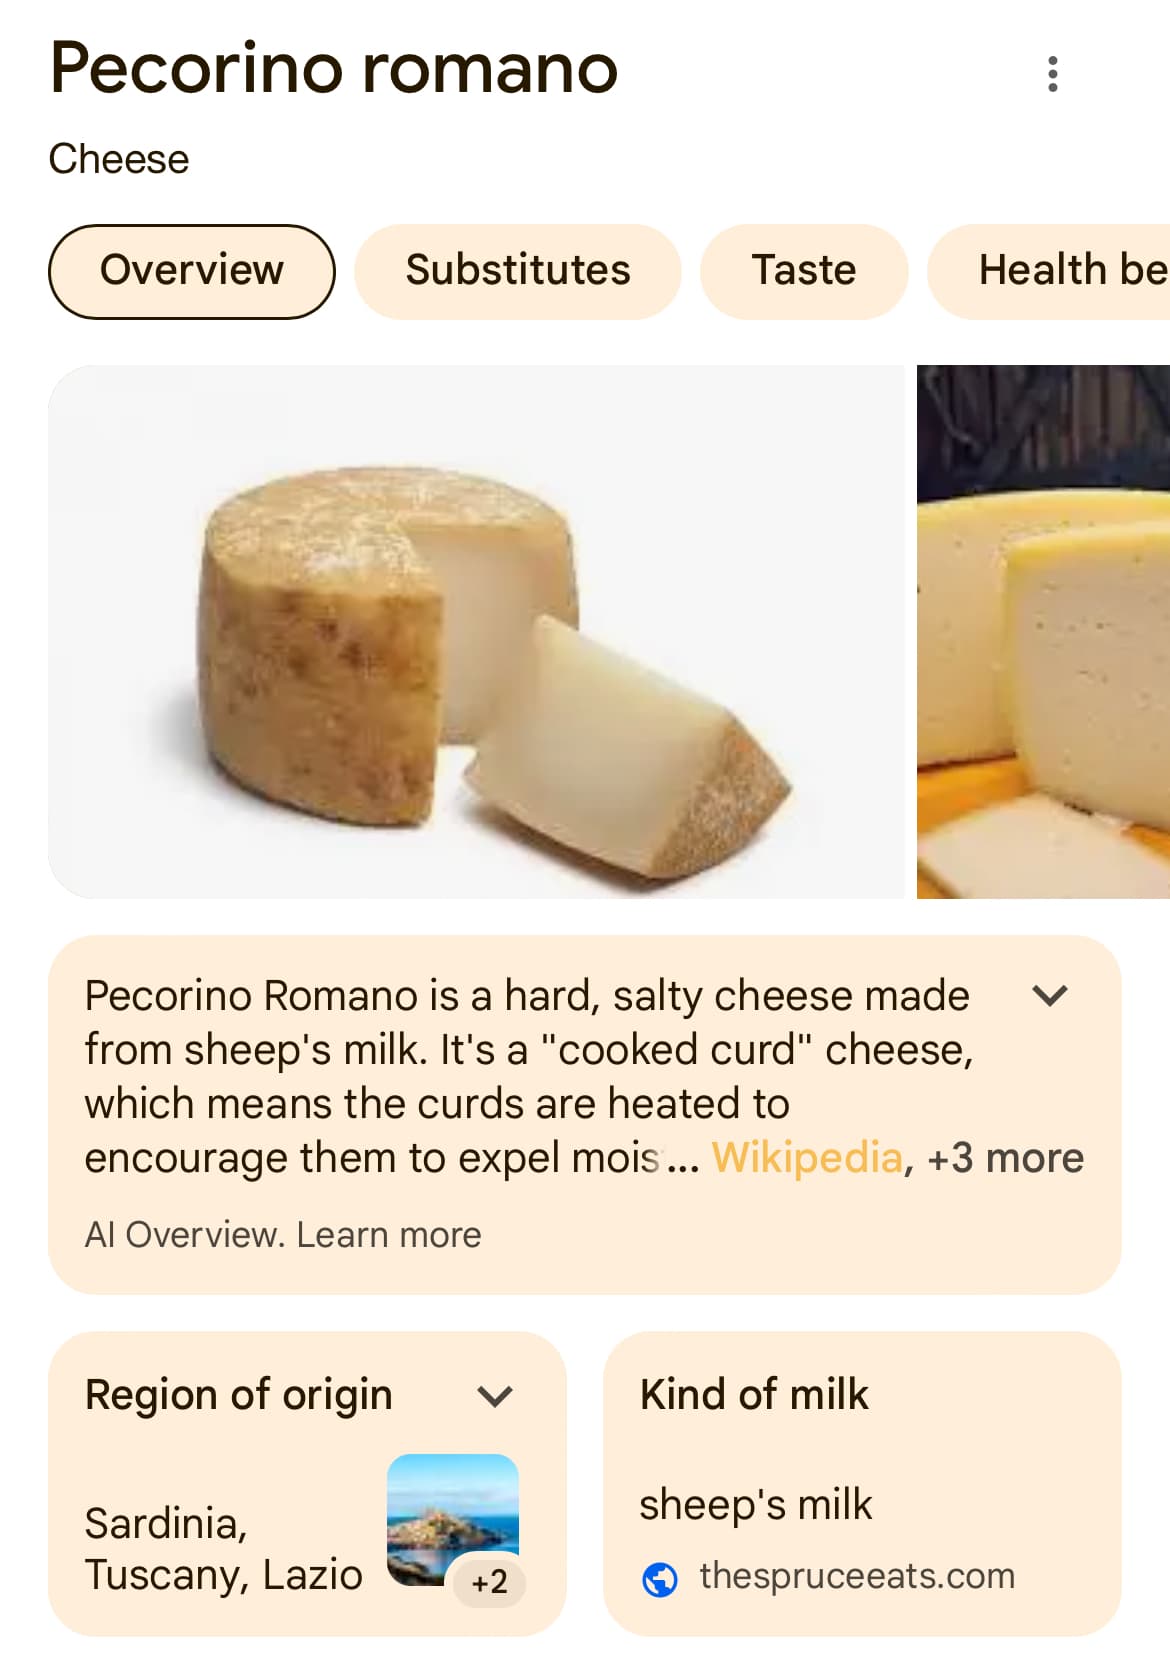Select the Sardinia, Tuscany, Lazio text
The width and height of the screenshot is (1170, 1668).
click(x=224, y=1549)
